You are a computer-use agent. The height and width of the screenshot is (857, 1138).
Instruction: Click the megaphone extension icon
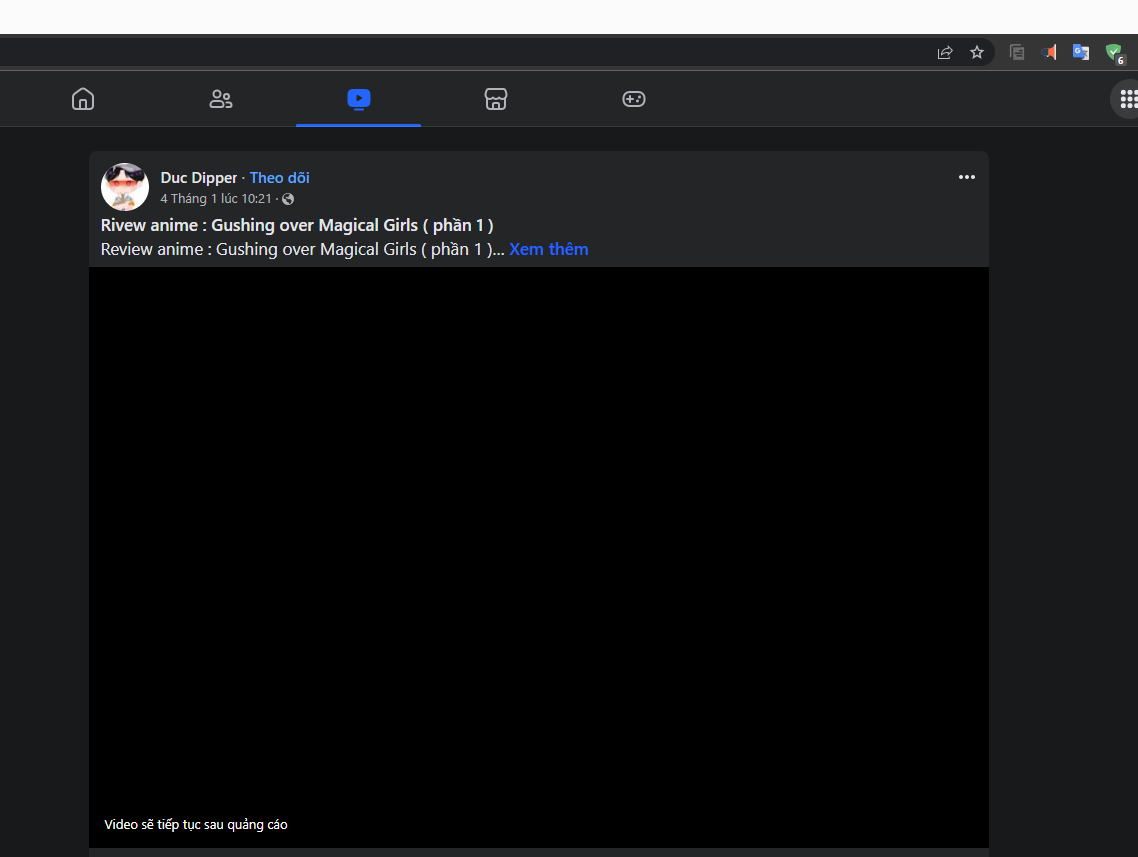click(x=1048, y=51)
